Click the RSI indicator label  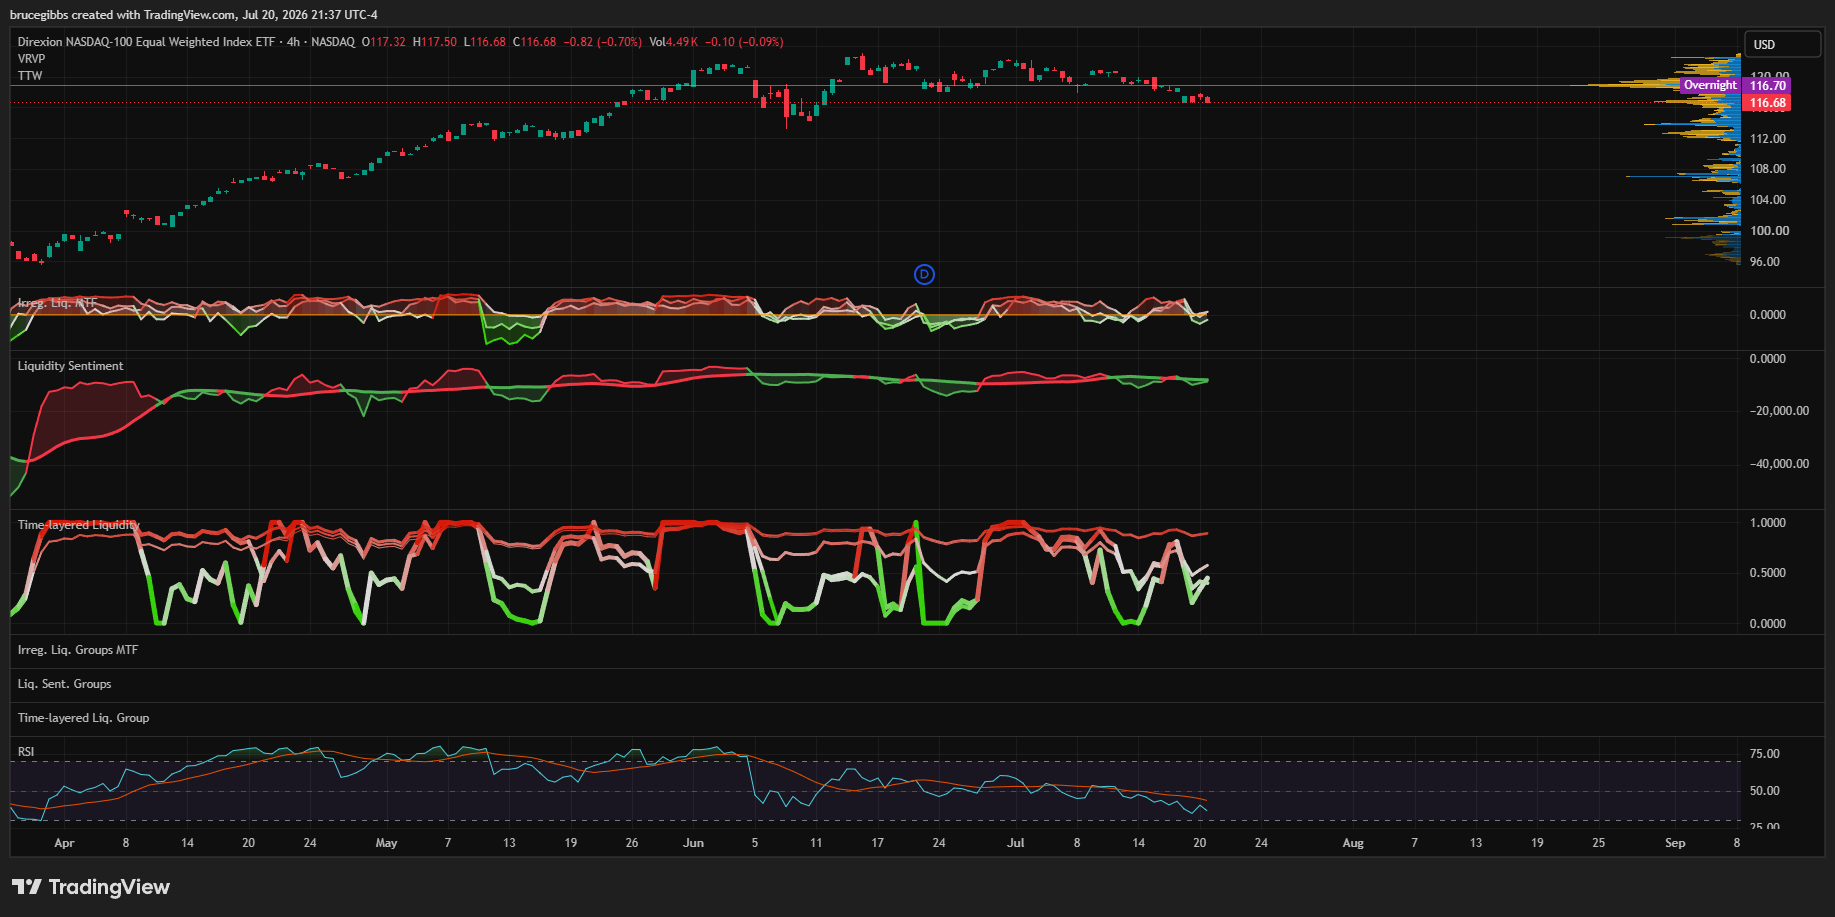(26, 752)
